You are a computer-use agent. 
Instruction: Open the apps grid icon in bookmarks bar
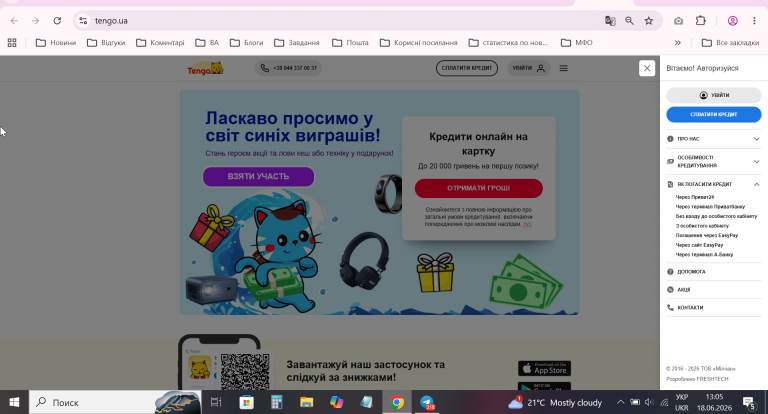pos(12,43)
